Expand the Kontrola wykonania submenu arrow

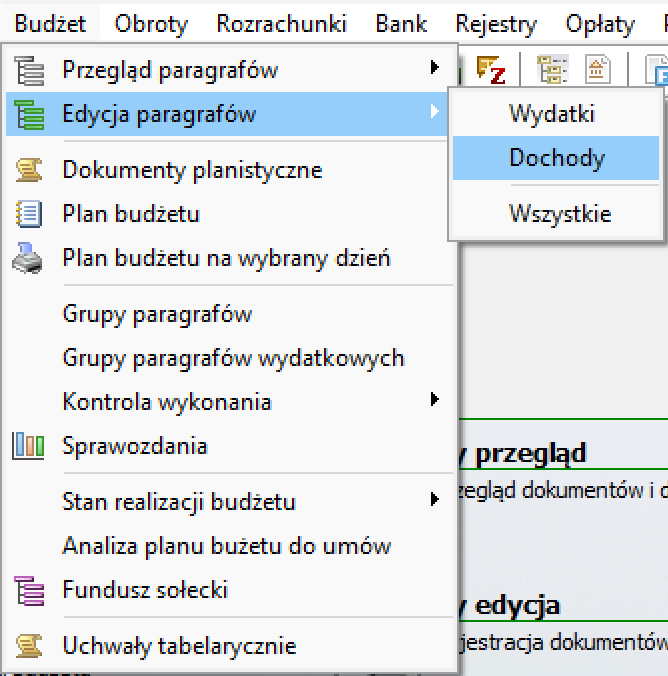435,400
